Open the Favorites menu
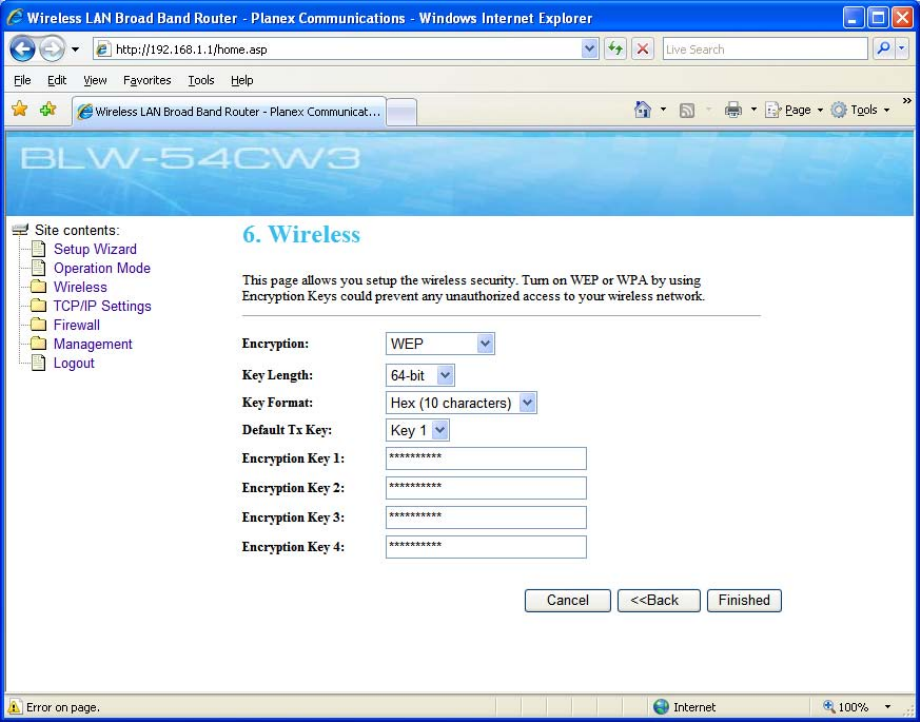Viewport: 920px width, 722px height. pyautogui.click(x=147, y=80)
